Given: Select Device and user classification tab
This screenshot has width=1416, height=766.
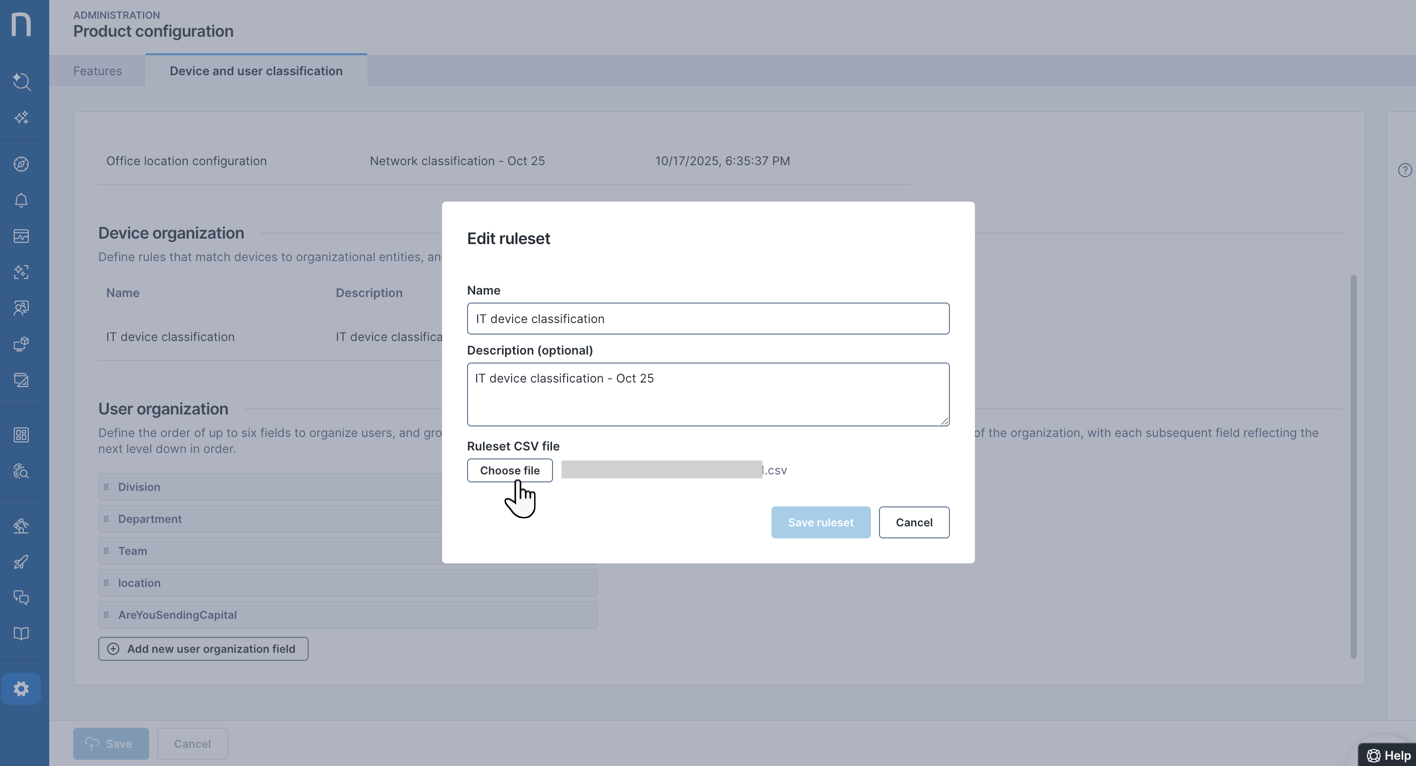Looking at the screenshot, I should click(256, 71).
